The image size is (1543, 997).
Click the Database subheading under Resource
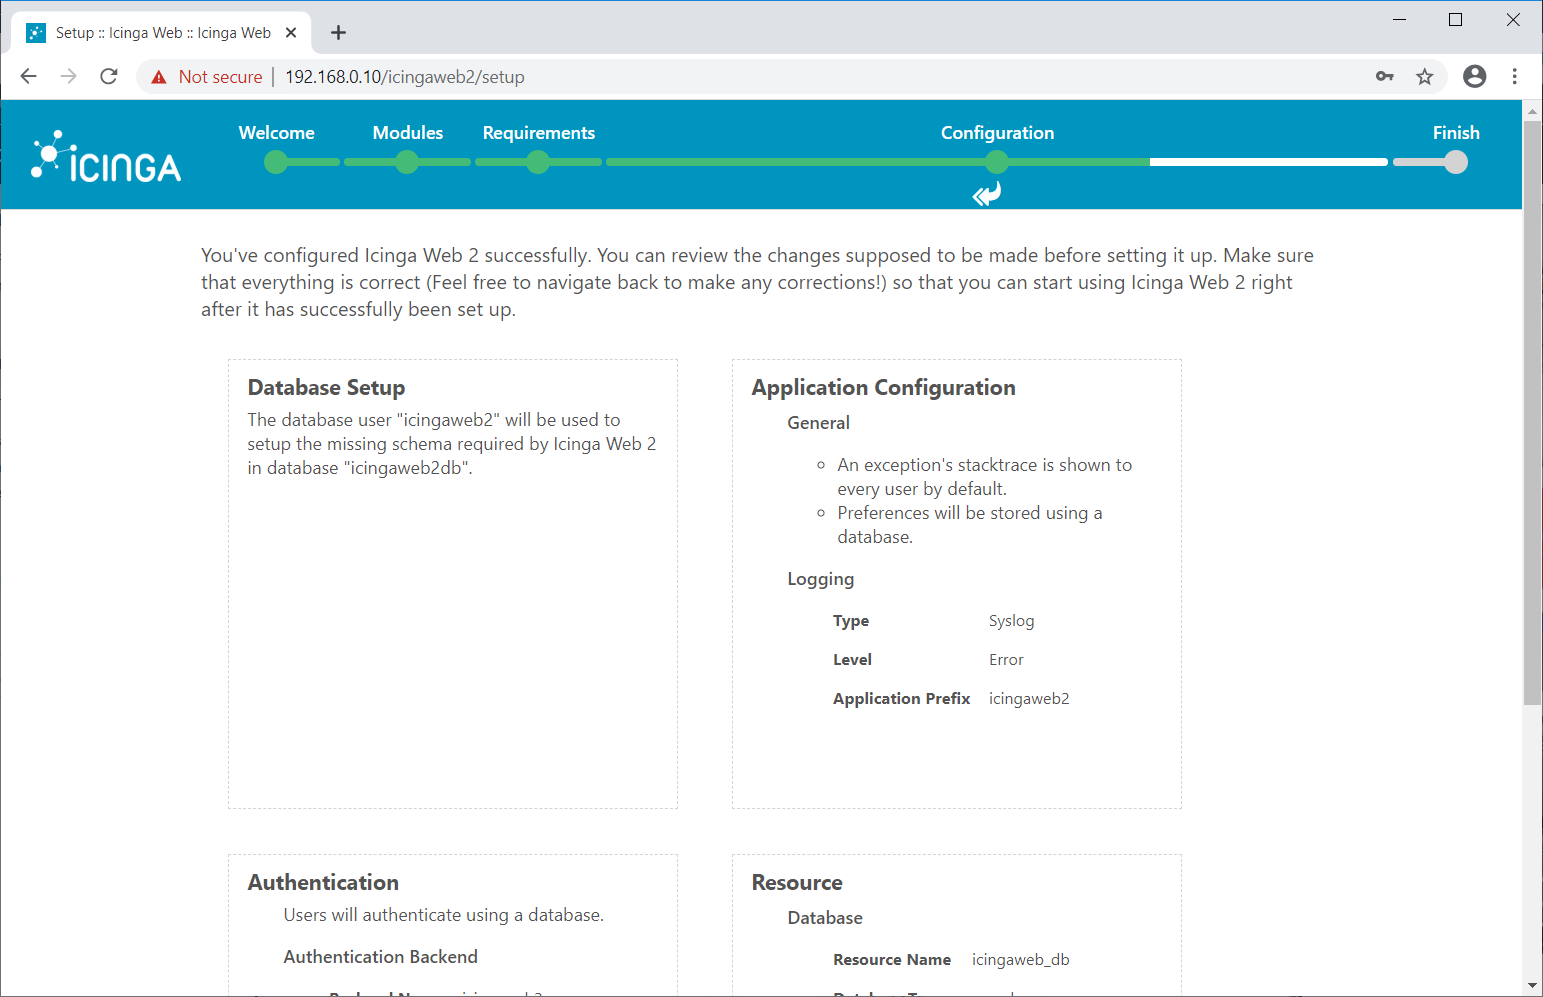(825, 918)
